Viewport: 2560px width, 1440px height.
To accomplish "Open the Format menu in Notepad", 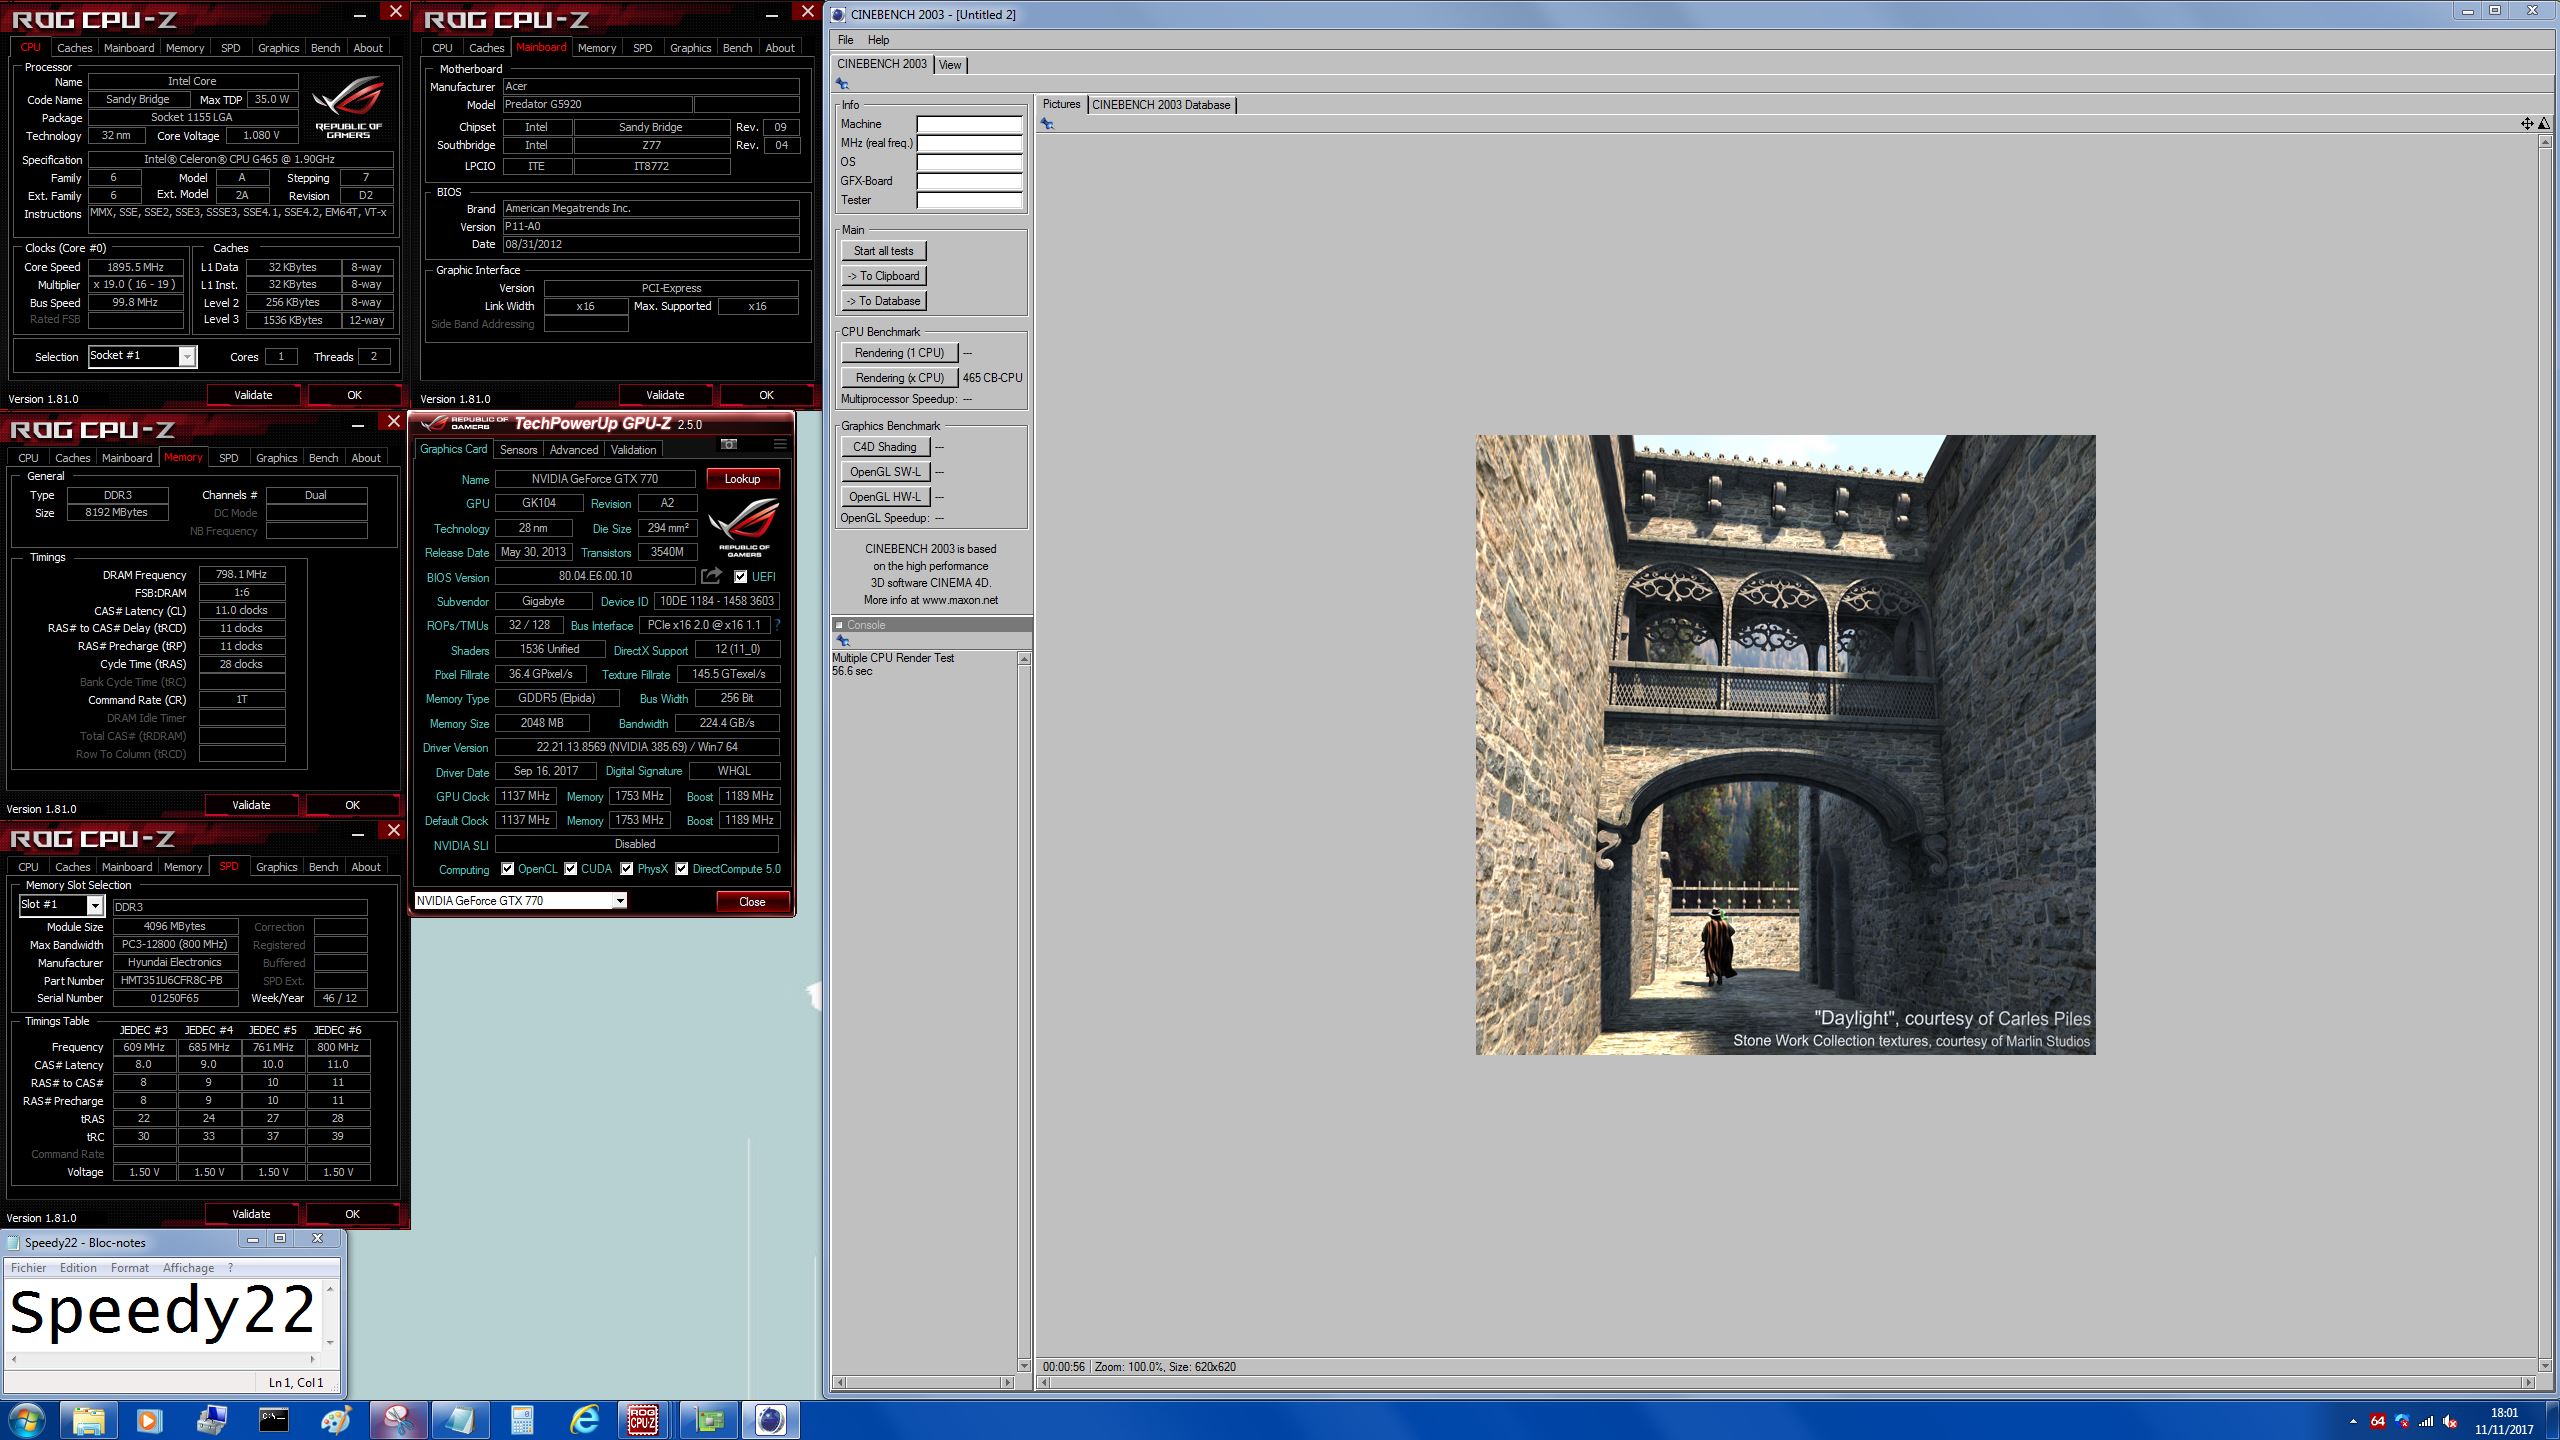I will [x=130, y=1268].
